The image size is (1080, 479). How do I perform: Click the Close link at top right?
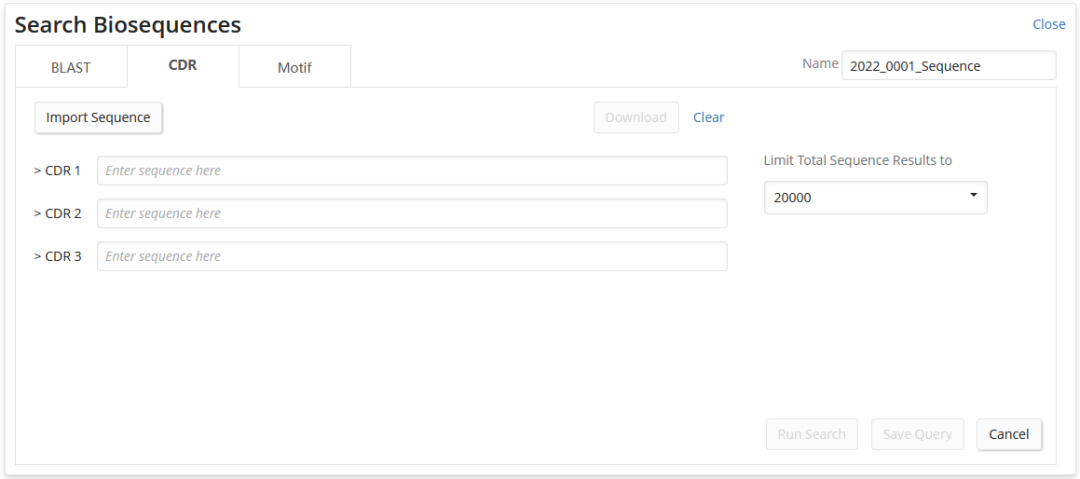click(1049, 24)
